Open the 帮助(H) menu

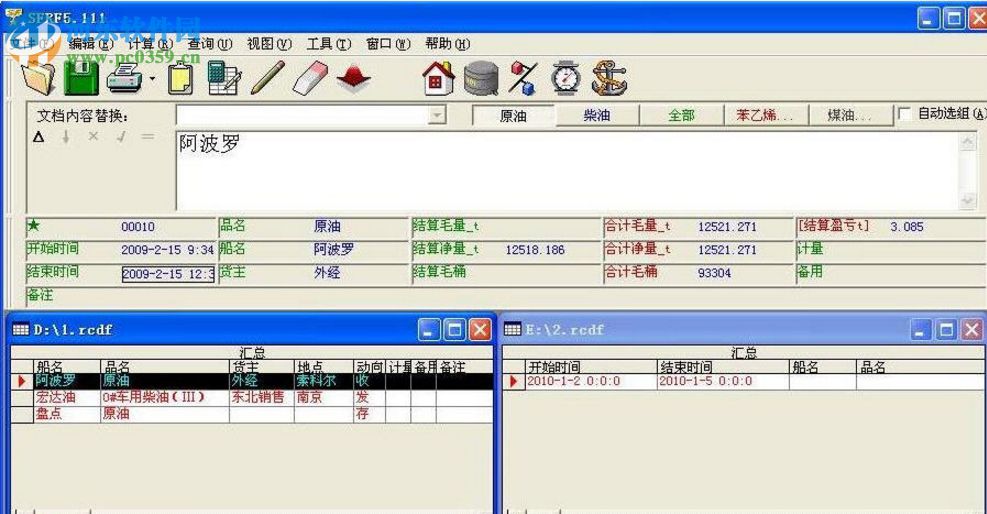pyautogui.click(x=448, y=44)
